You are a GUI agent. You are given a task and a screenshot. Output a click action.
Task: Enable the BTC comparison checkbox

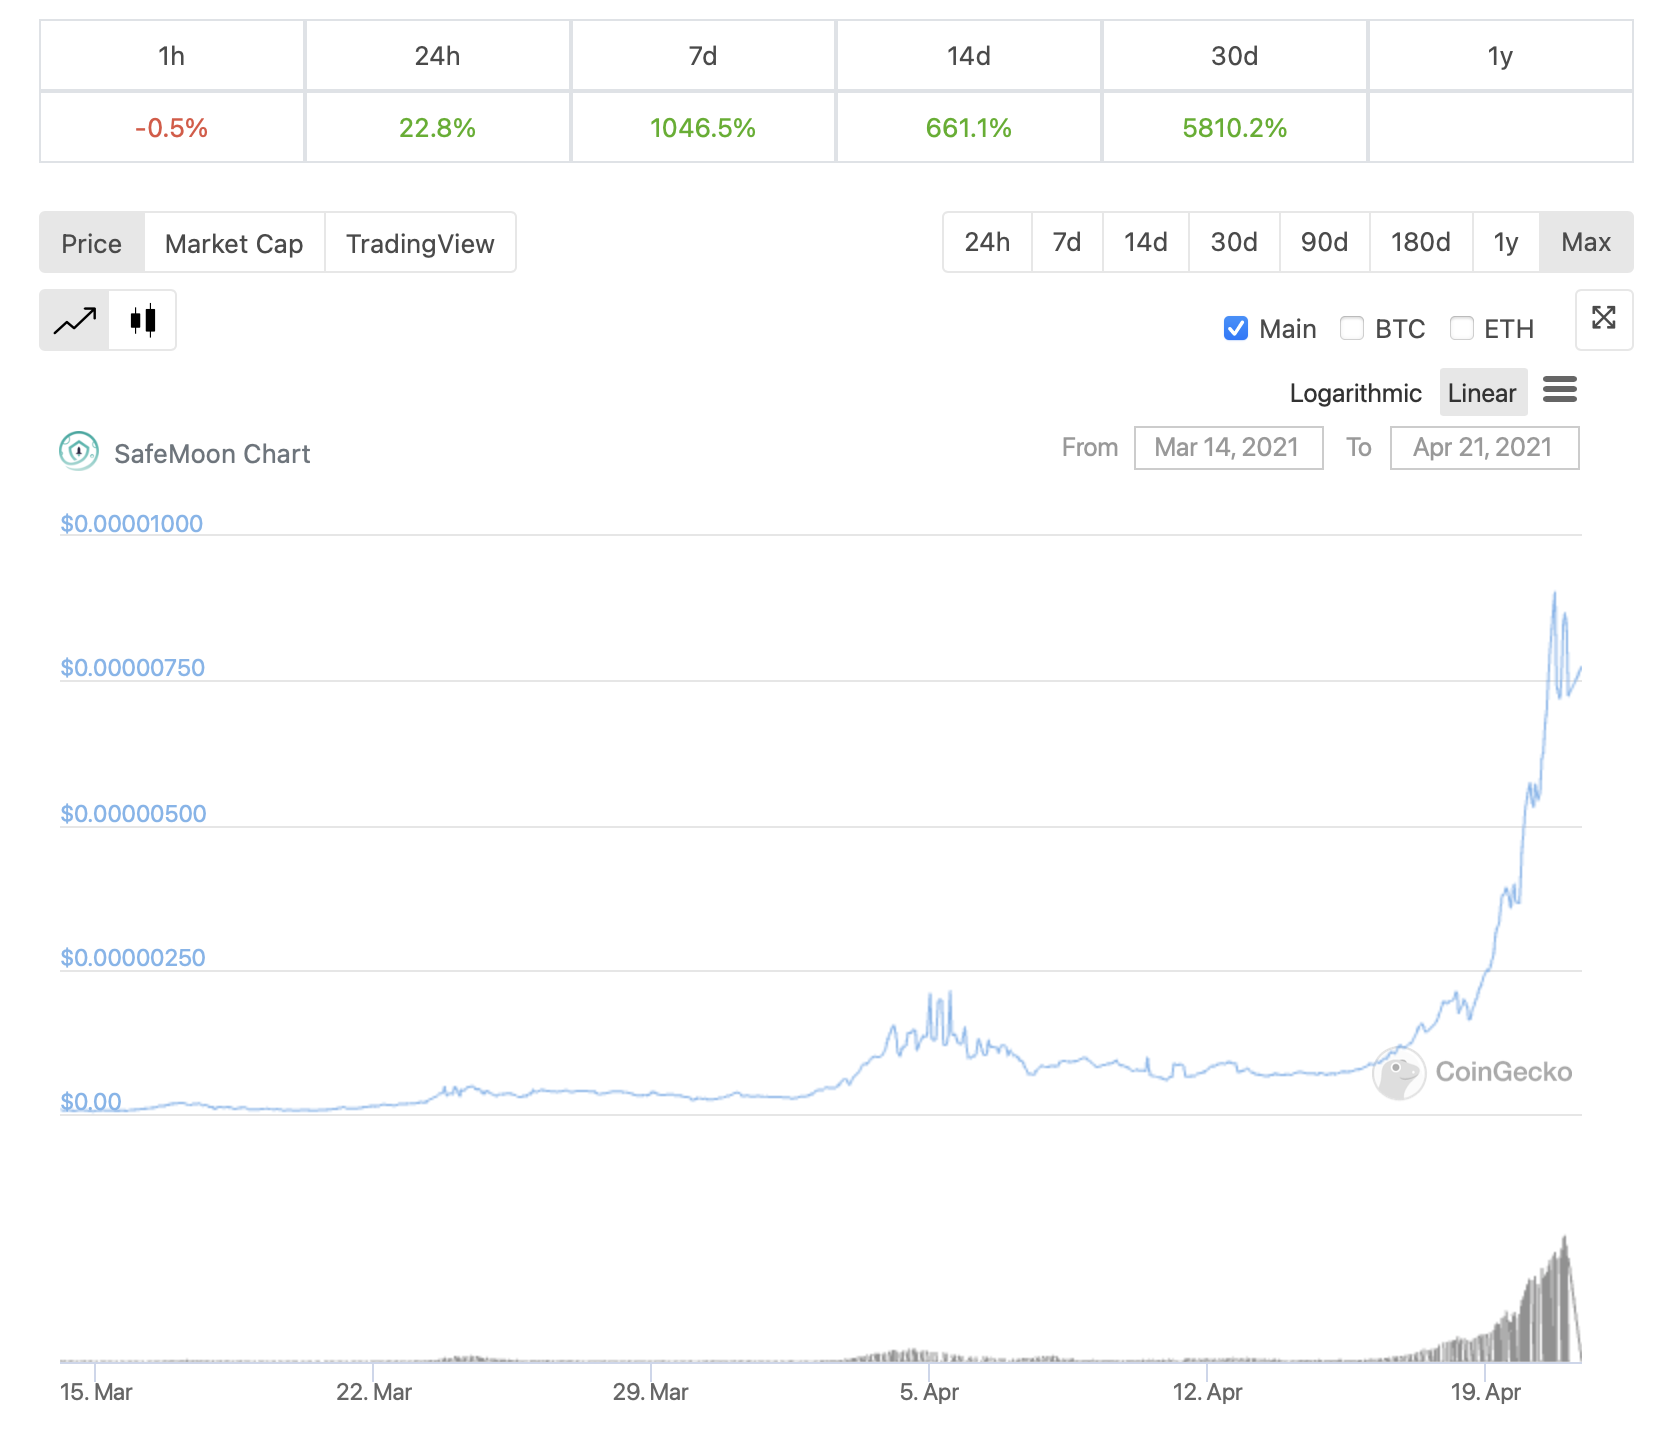[1352, 328]
